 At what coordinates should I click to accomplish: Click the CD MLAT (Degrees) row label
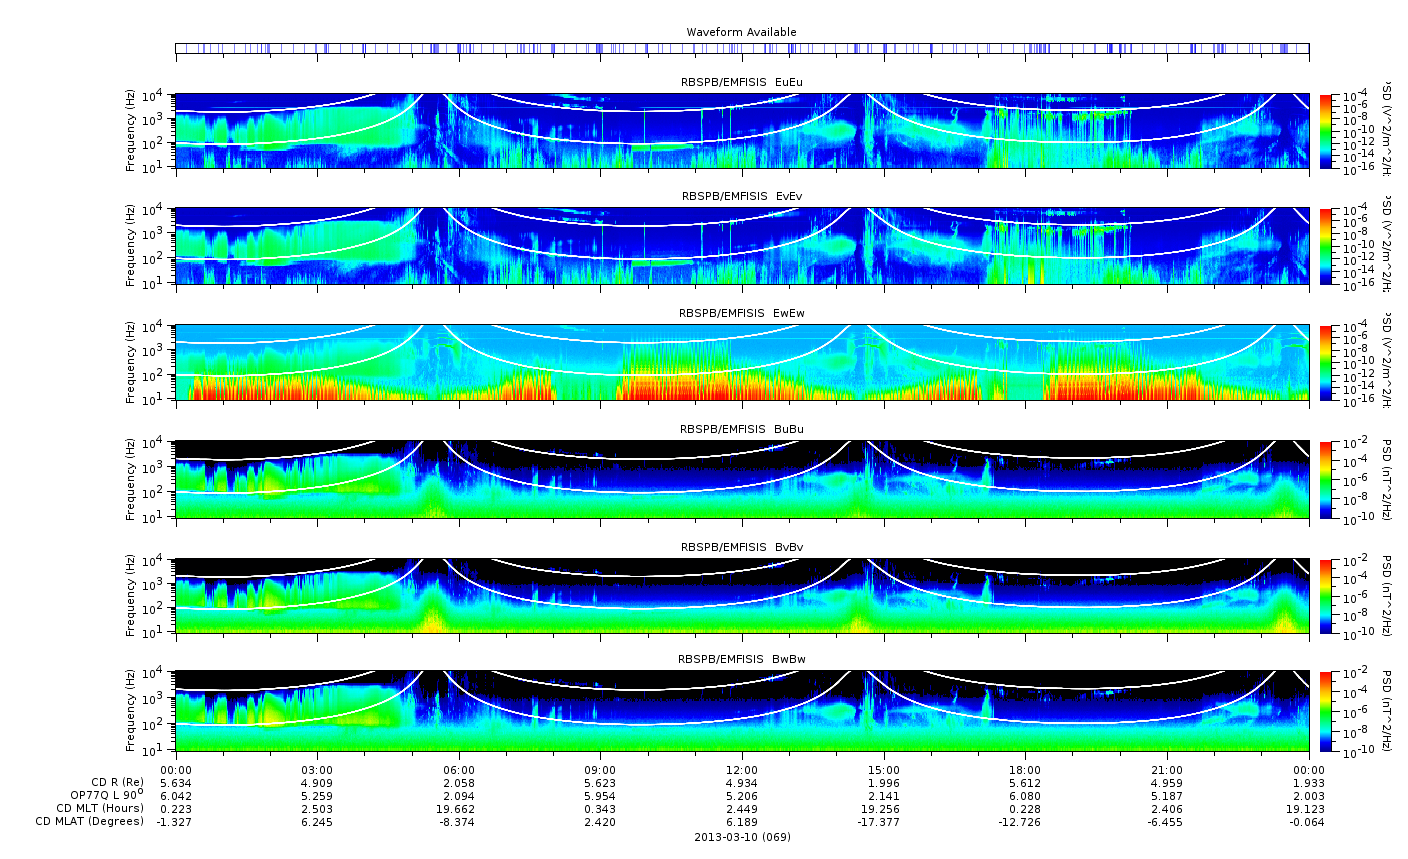[x=90, y=822]
